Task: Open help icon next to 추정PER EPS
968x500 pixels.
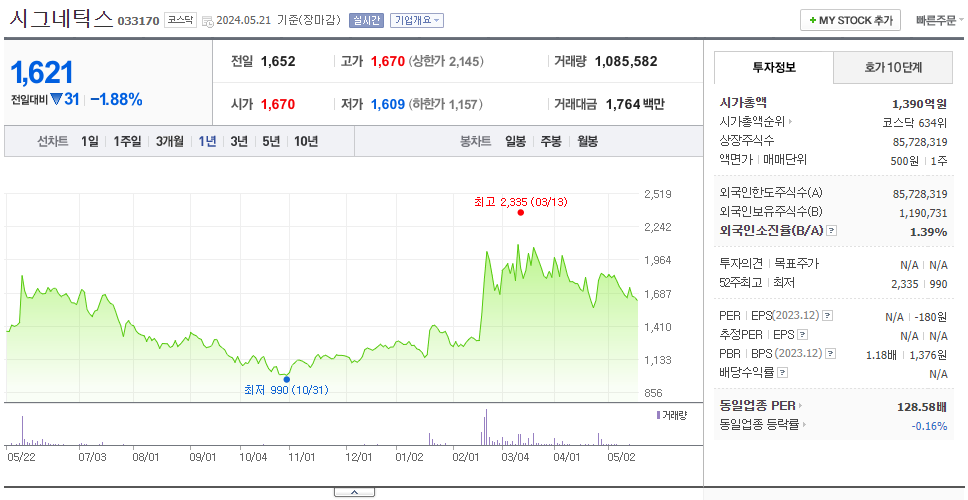Action: 803,335
